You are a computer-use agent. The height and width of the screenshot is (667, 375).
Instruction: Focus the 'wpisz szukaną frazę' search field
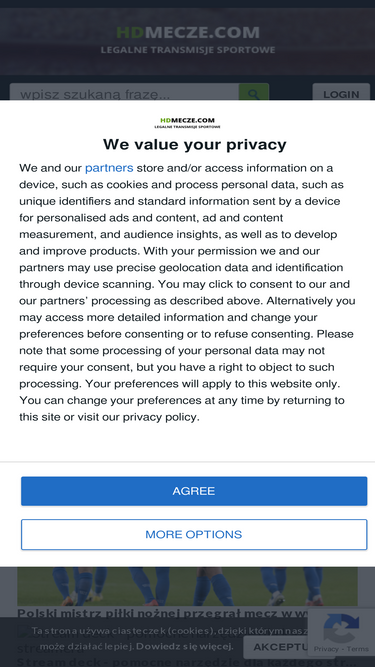124,92
